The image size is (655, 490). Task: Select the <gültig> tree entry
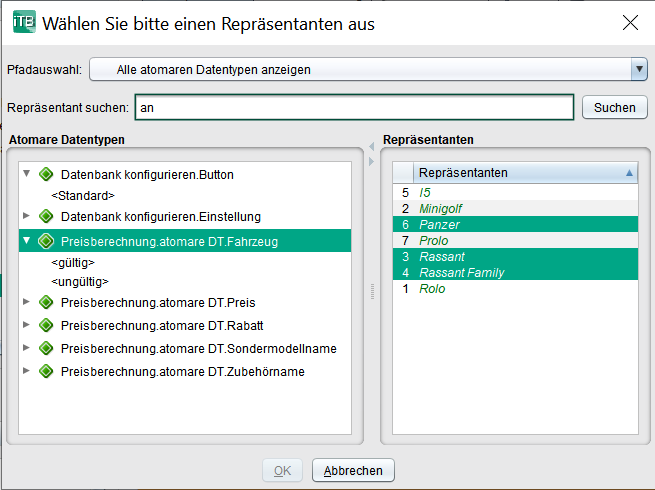(73, 263)
